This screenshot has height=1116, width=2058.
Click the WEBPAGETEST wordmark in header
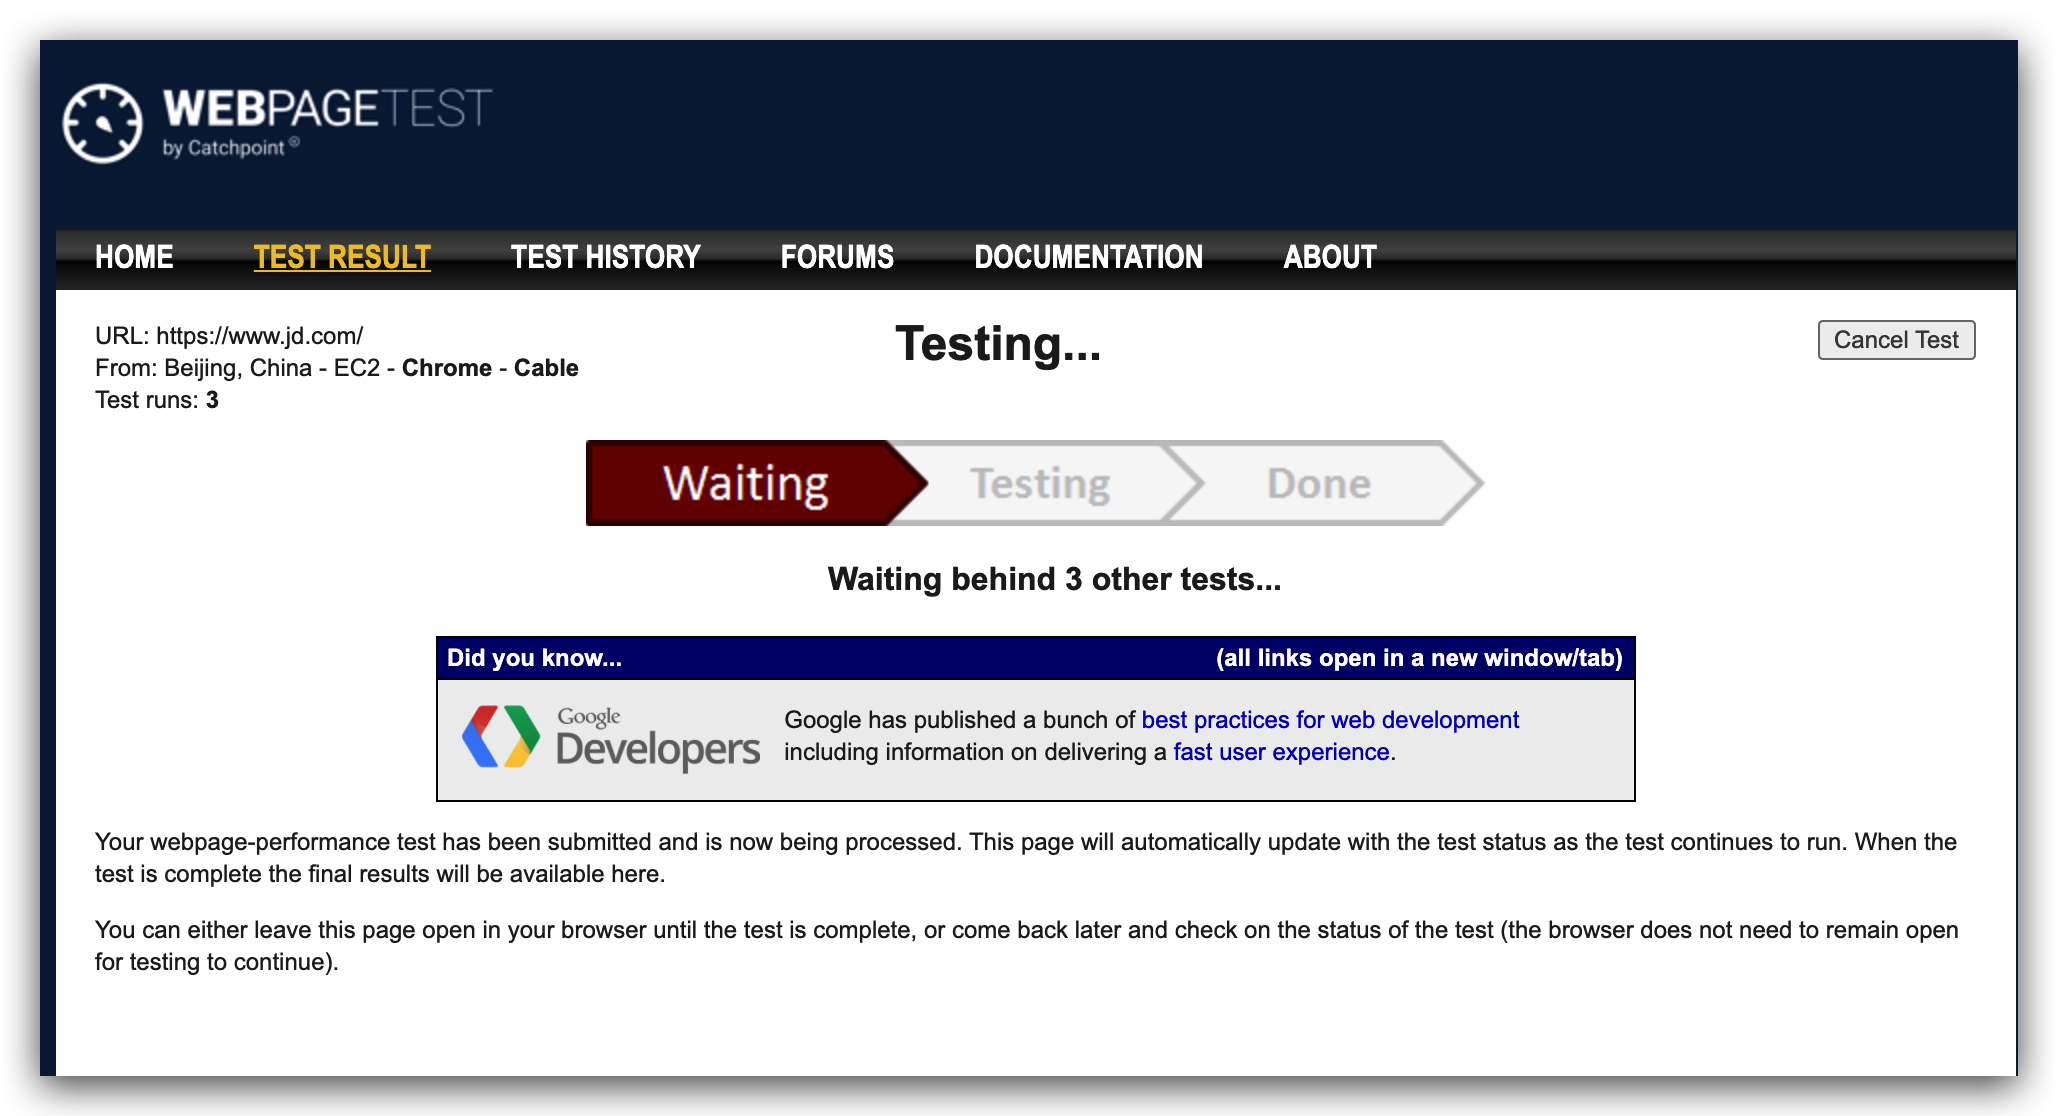(327, 108)
